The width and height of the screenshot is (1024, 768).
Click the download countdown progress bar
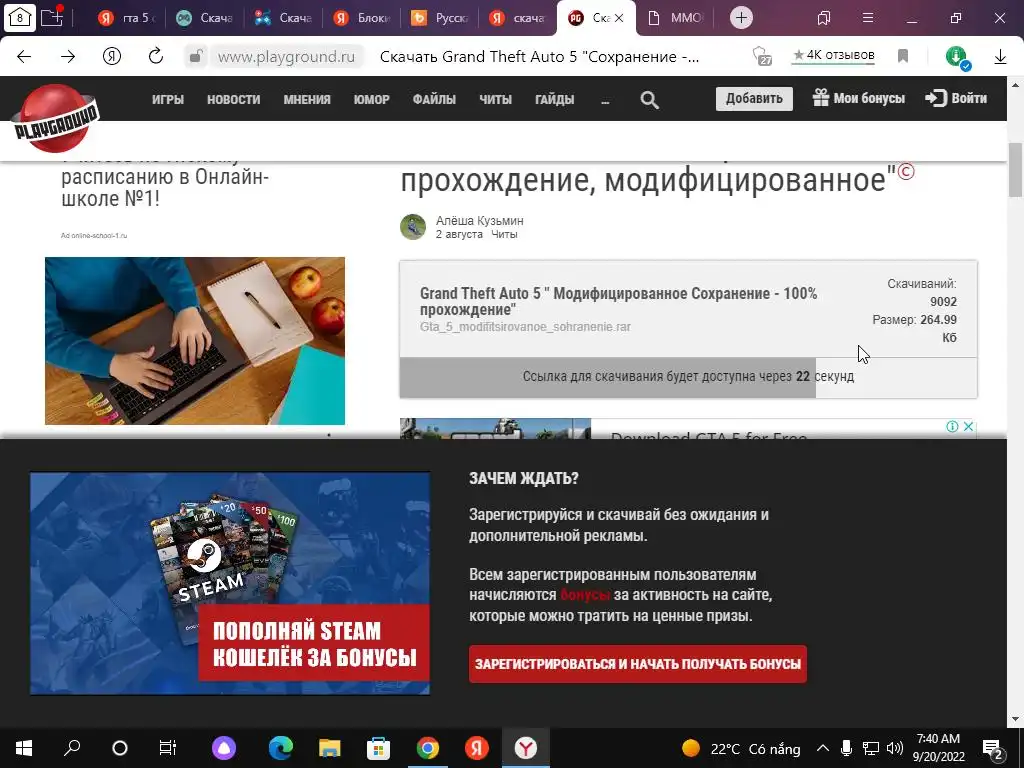click(688, 377)
